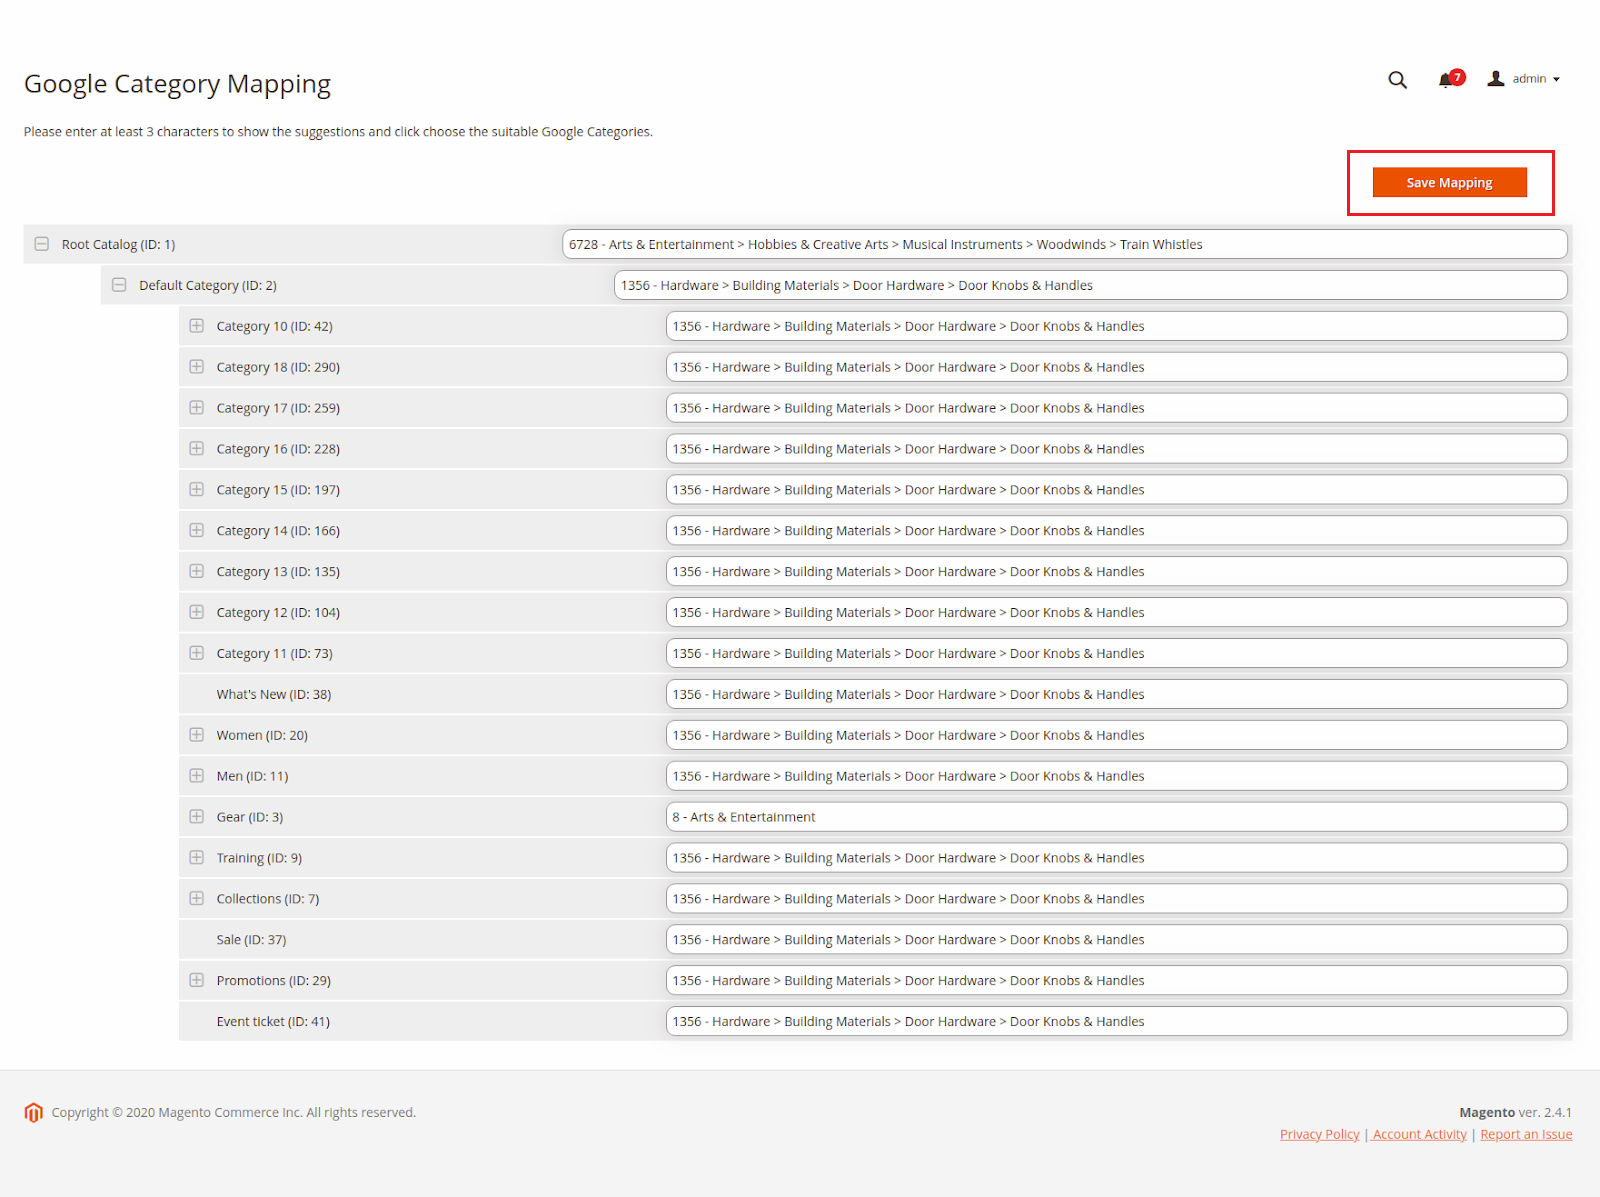Expand the Training (ID: 9) category

point(197,858)
